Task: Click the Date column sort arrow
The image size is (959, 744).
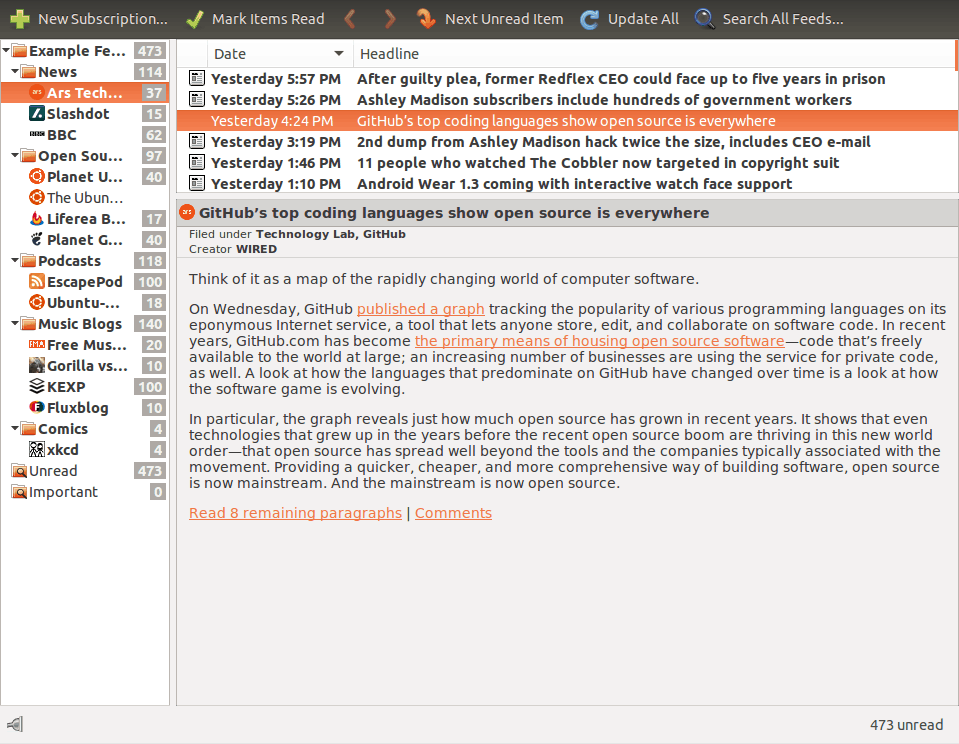Action: (x=339, y=54)
